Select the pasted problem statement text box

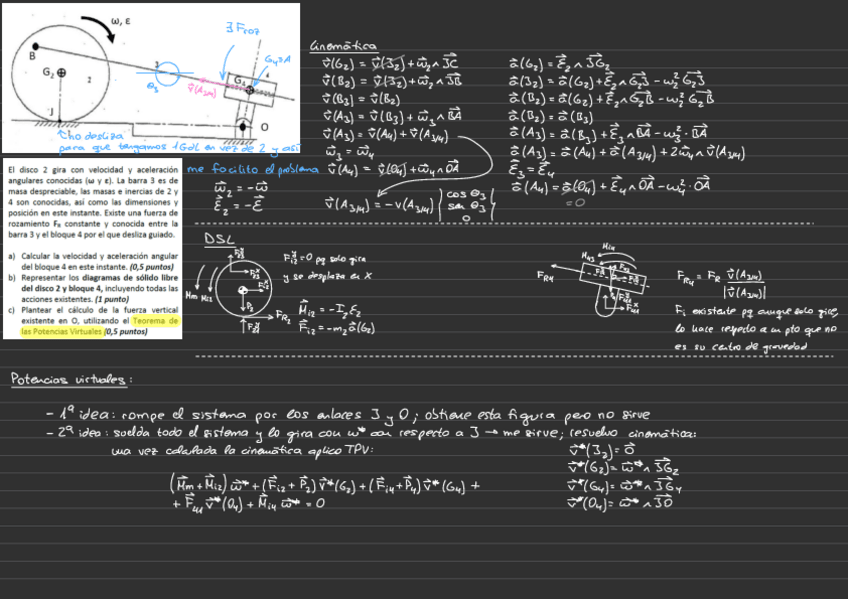[92, 249]
